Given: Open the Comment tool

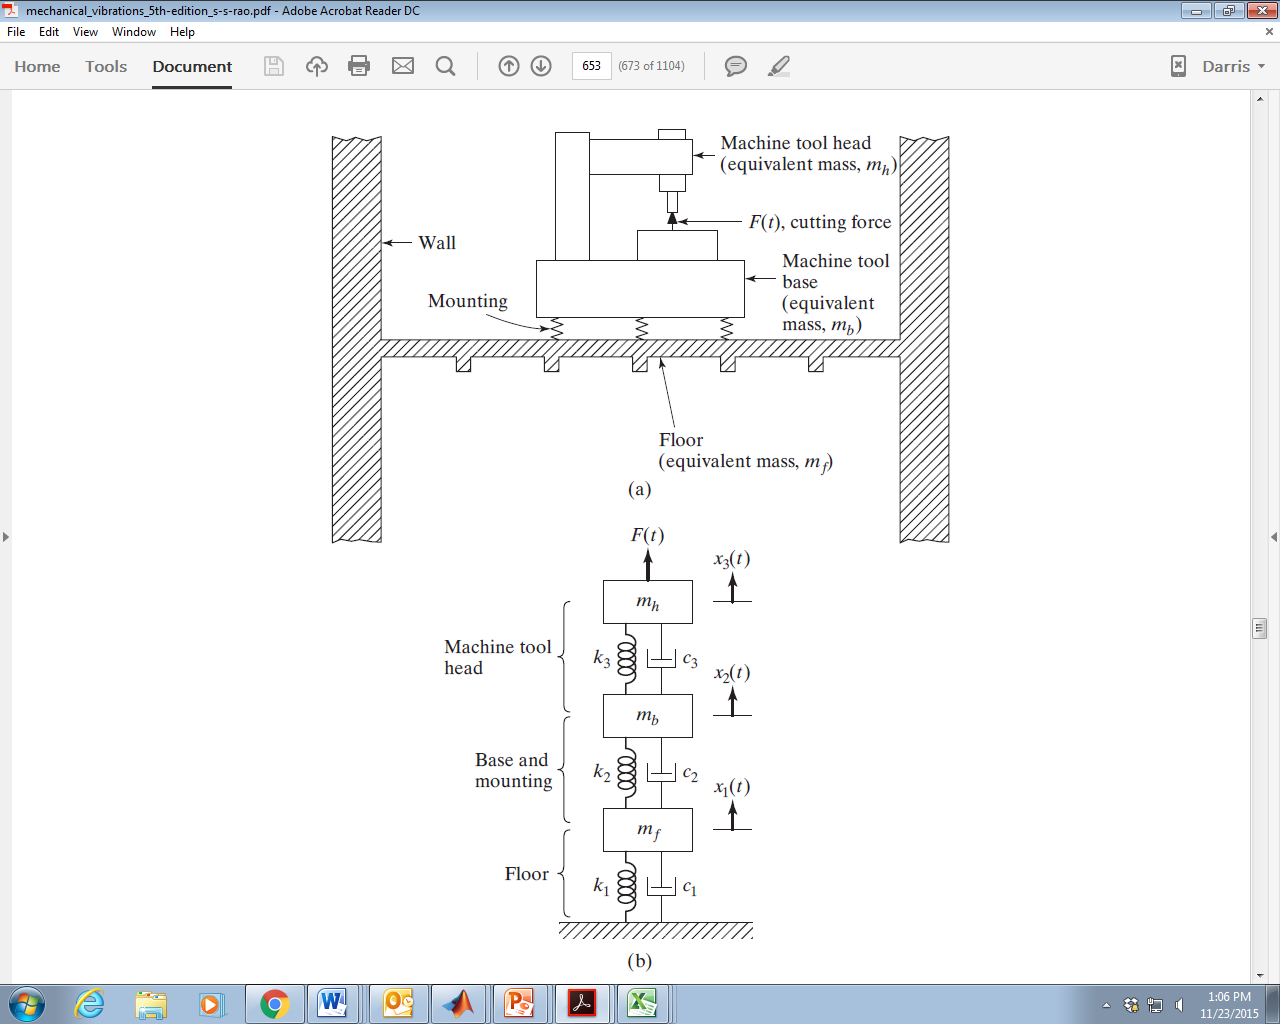Looking at the screenshot, I should click(735, 66).
